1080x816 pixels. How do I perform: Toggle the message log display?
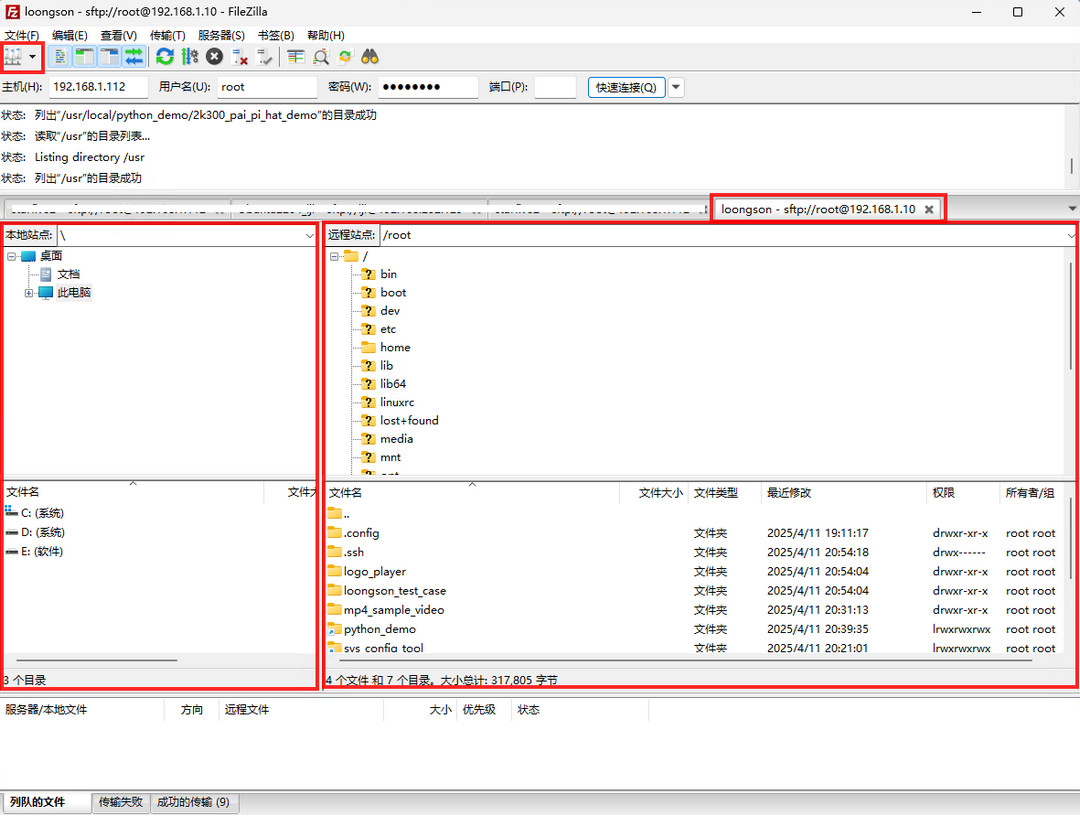(x=61, y=57)
